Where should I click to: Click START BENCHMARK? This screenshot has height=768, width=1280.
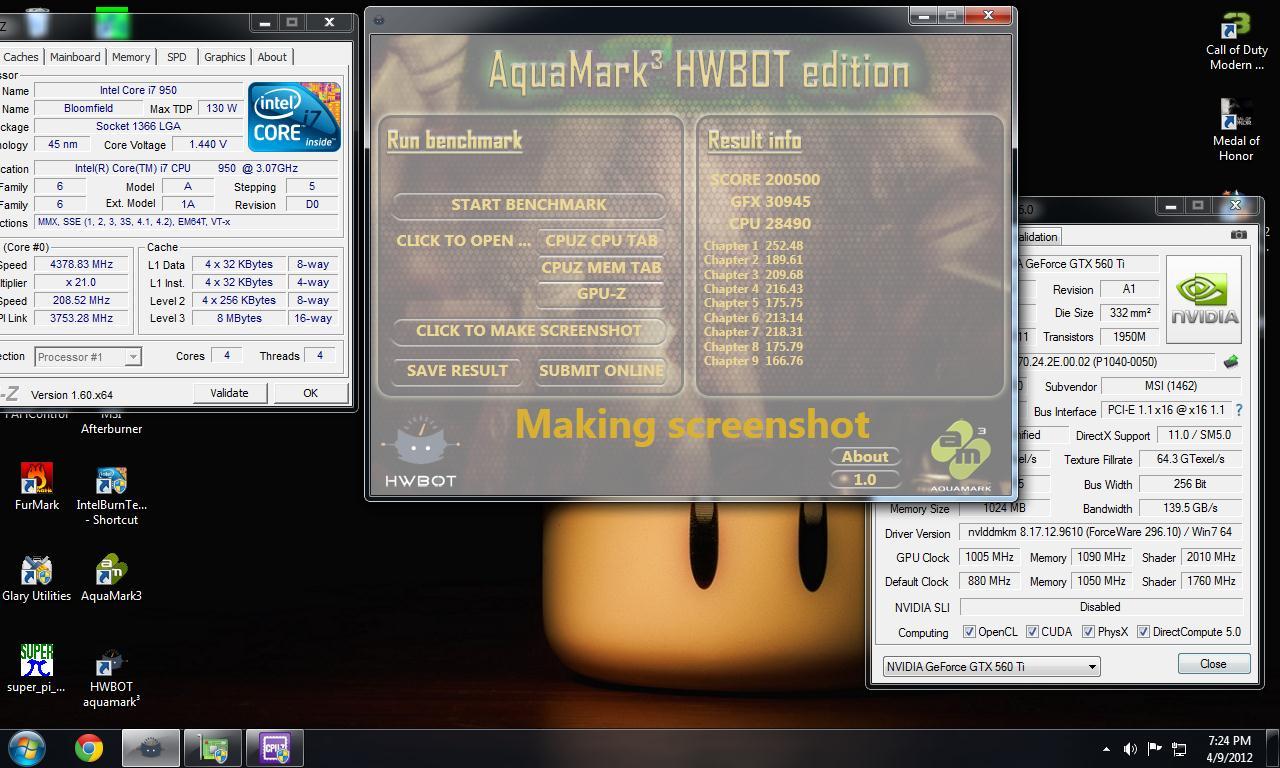(x=528, y=204)
